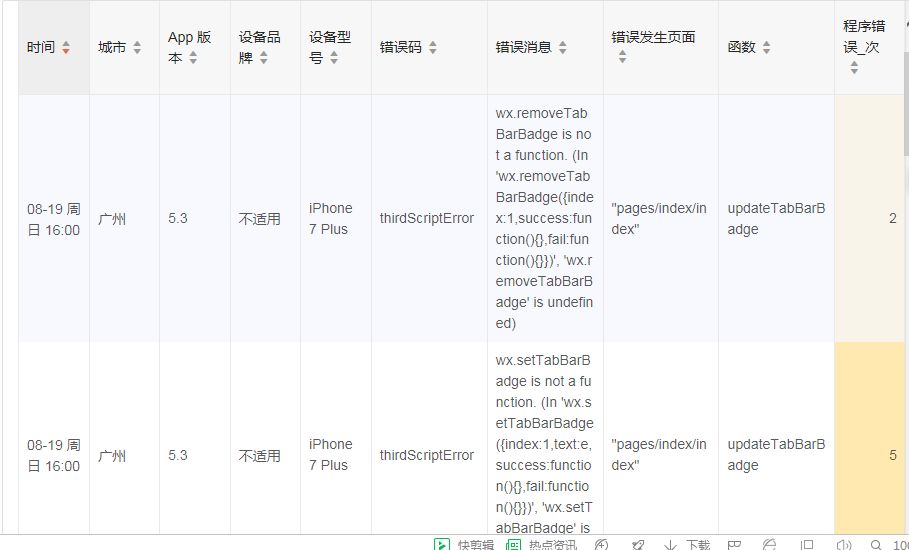Screen dimensions: 909x550
Task: Click version 5.3 in the second row
Action: 178,455
